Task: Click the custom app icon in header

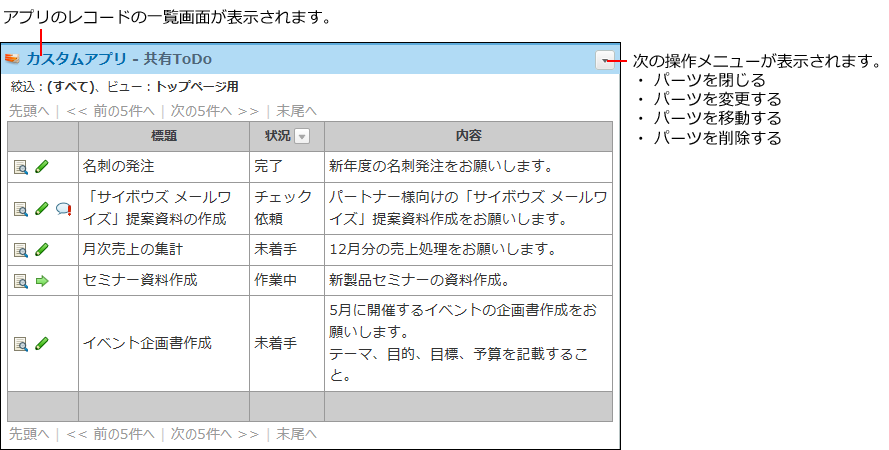Action: [13, 59]
